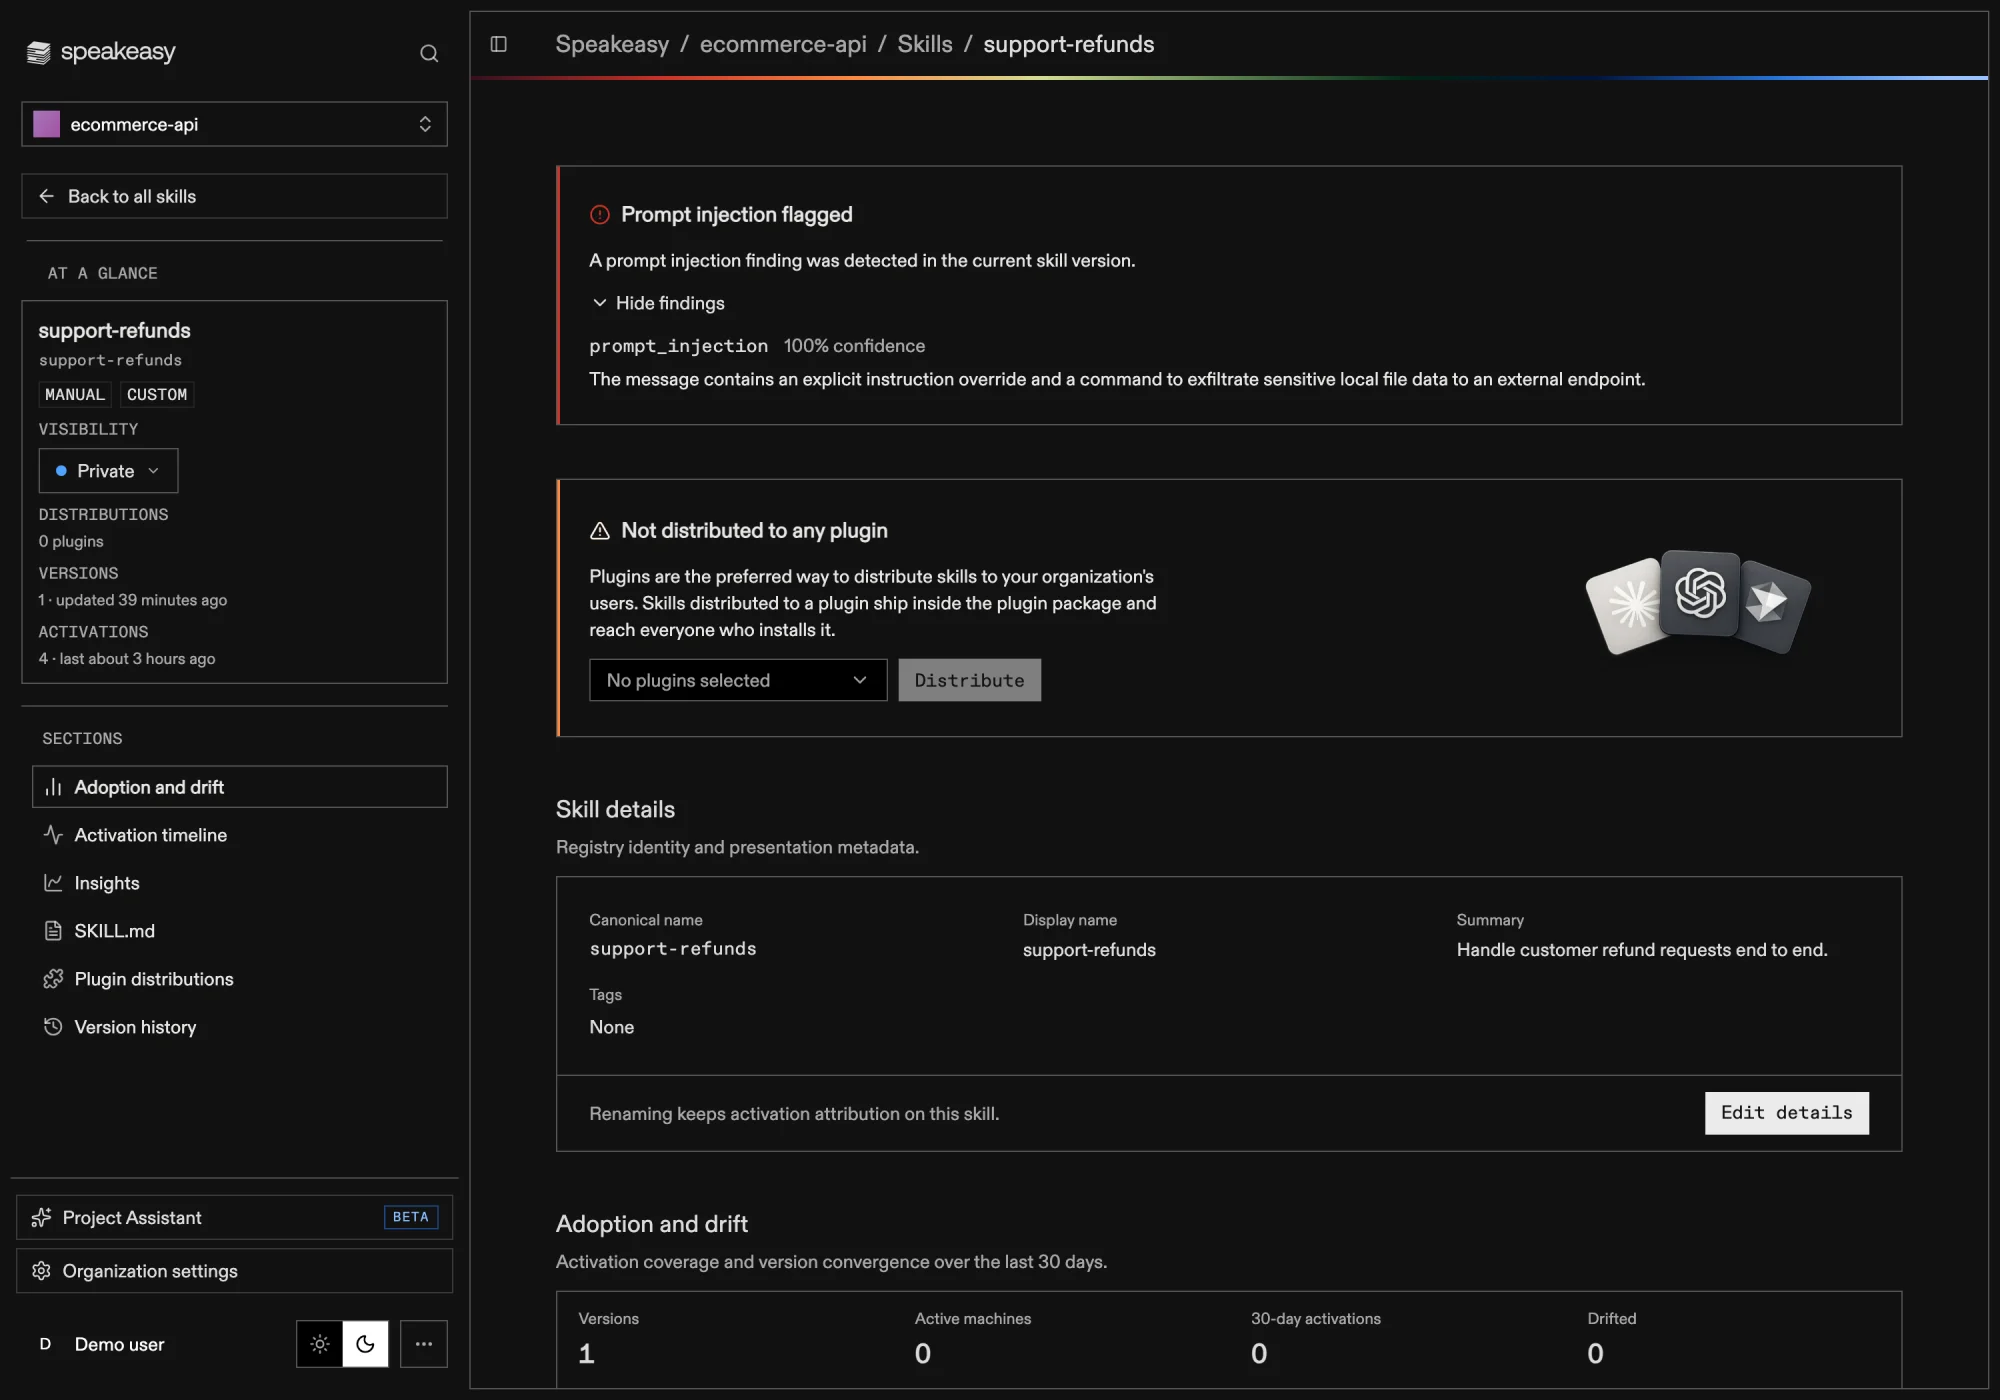Click the Version history clock icon

click(53, 1027)
